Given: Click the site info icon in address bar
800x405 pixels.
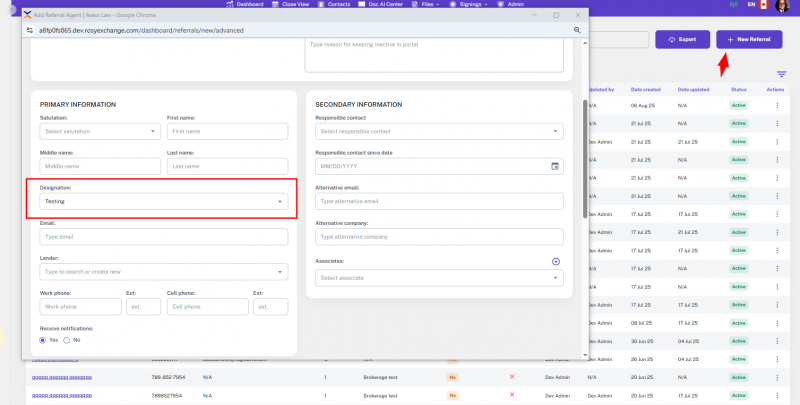Looking at the screenshot, I should coord(29,30).
